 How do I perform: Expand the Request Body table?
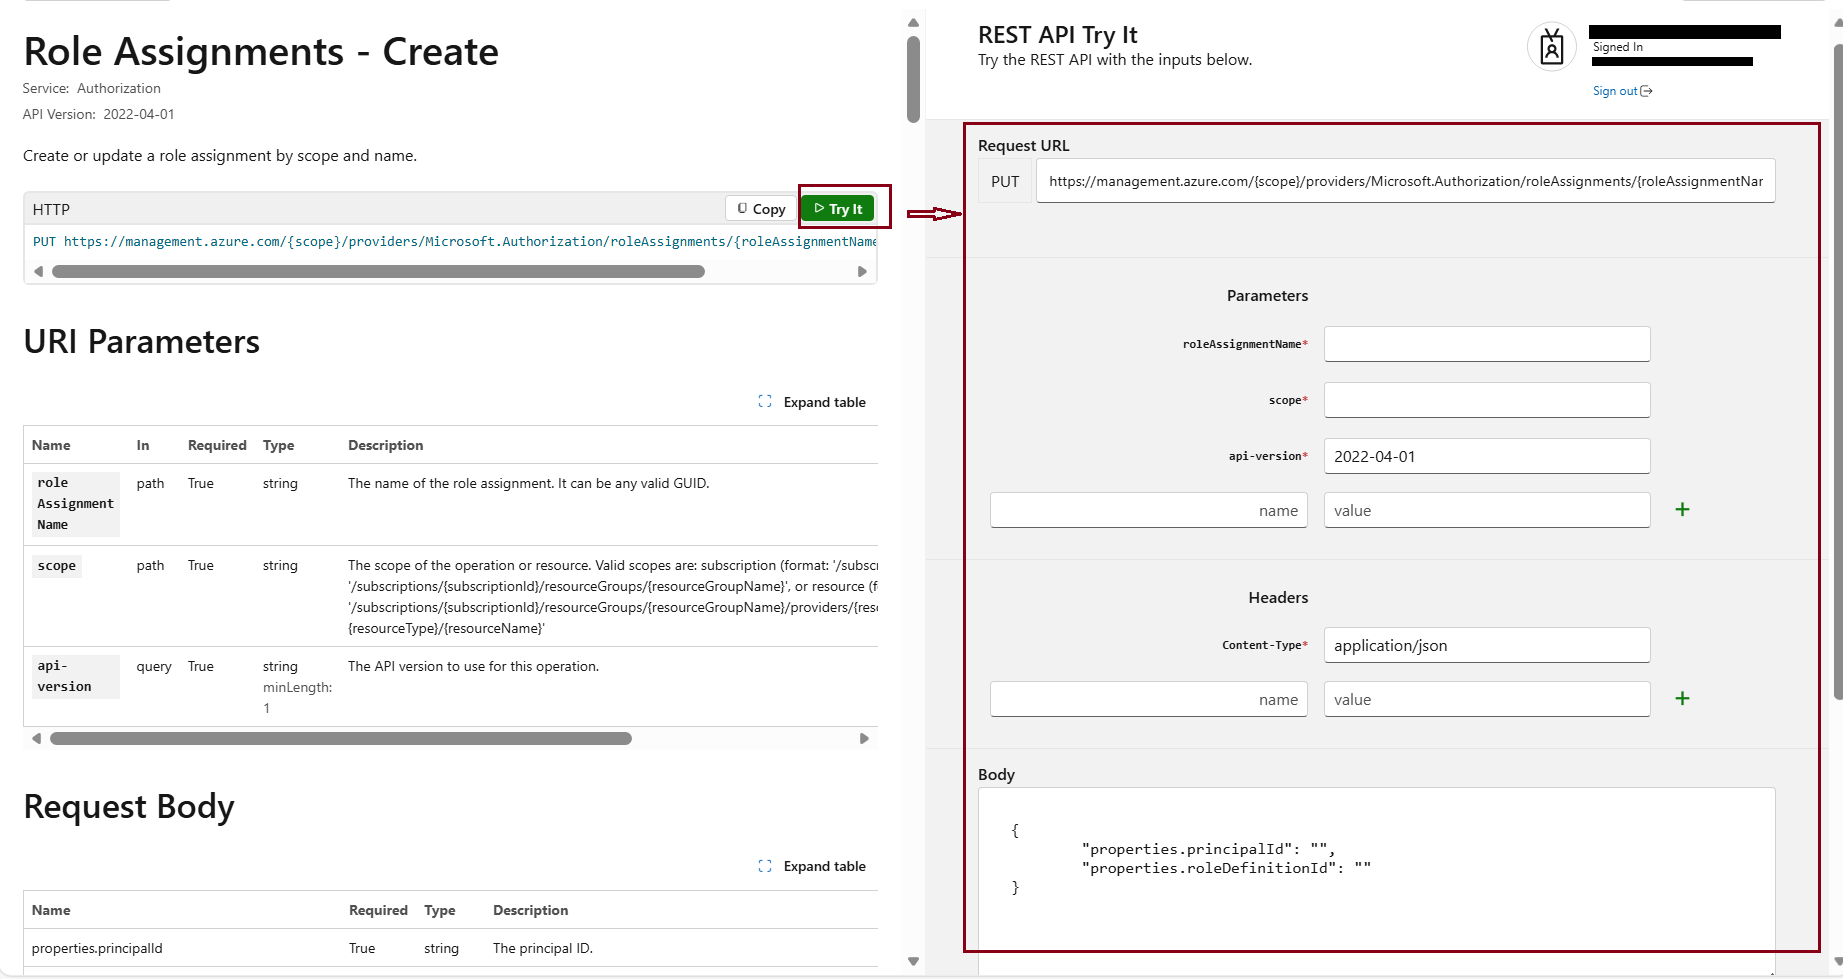[x=812, y=866]
